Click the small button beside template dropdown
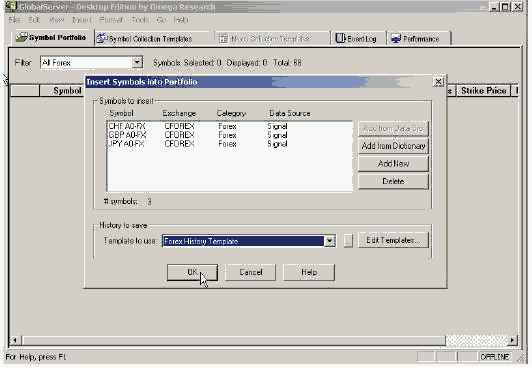 348,240
